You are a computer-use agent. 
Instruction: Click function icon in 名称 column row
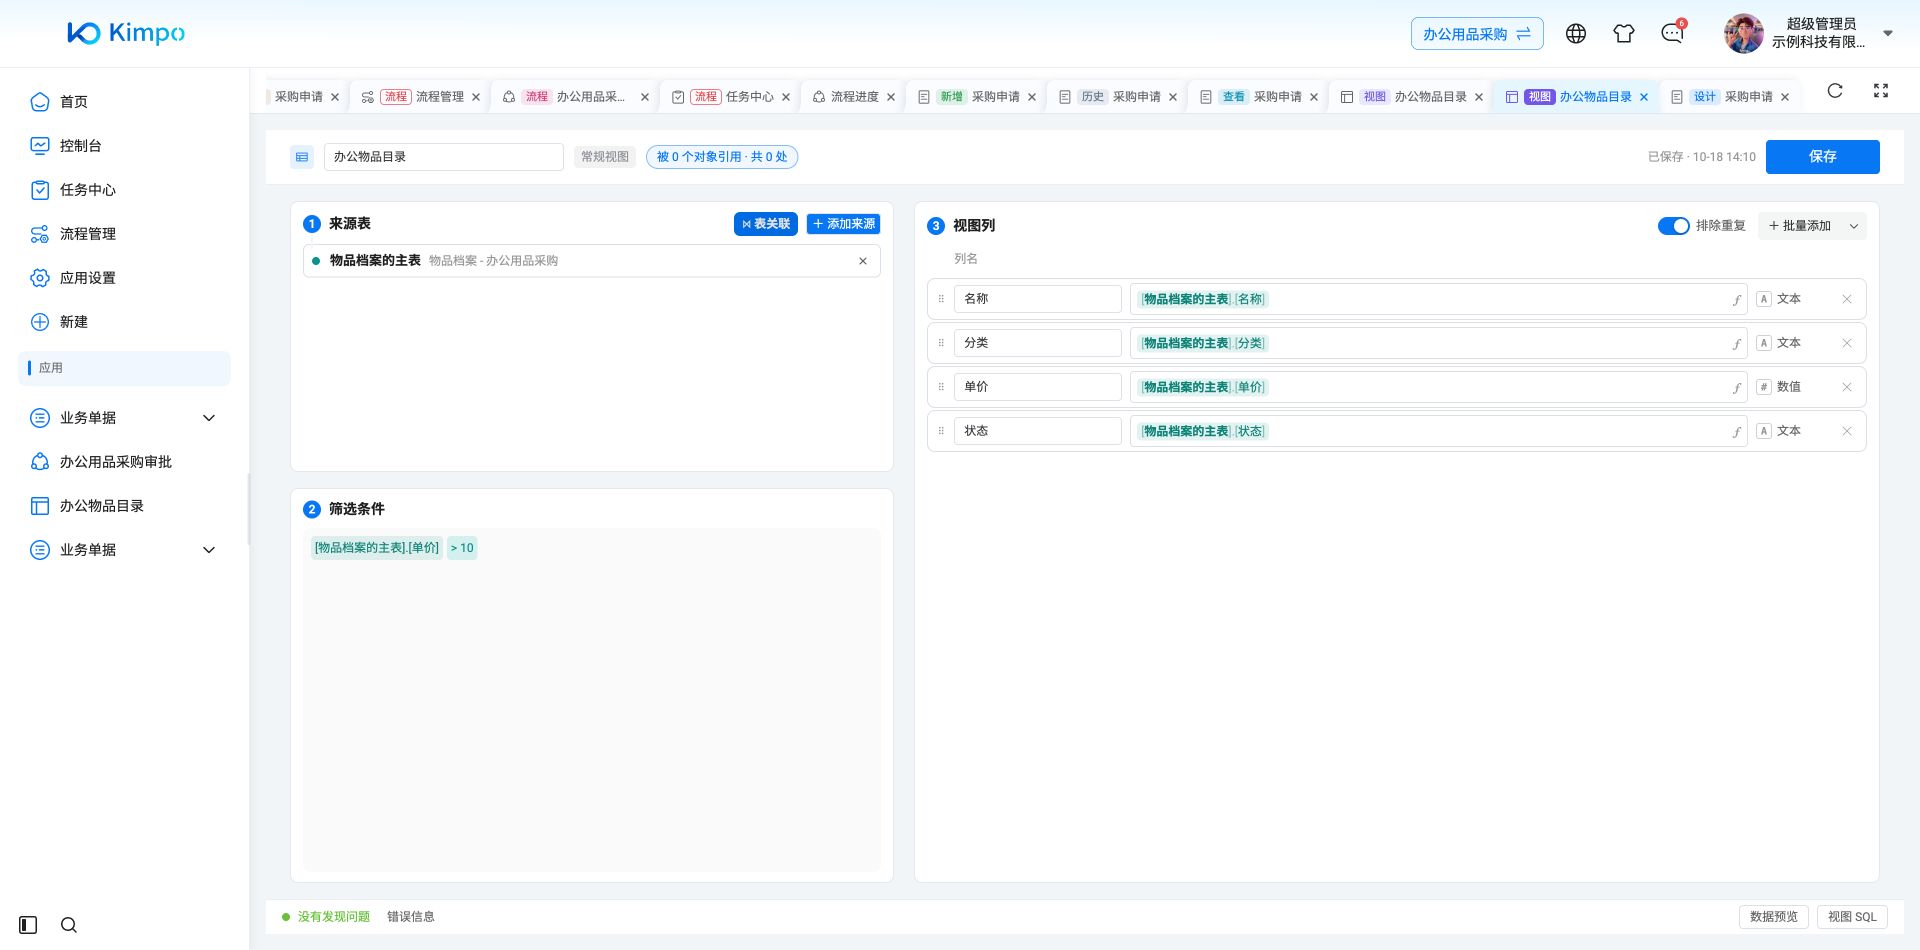1737,300
